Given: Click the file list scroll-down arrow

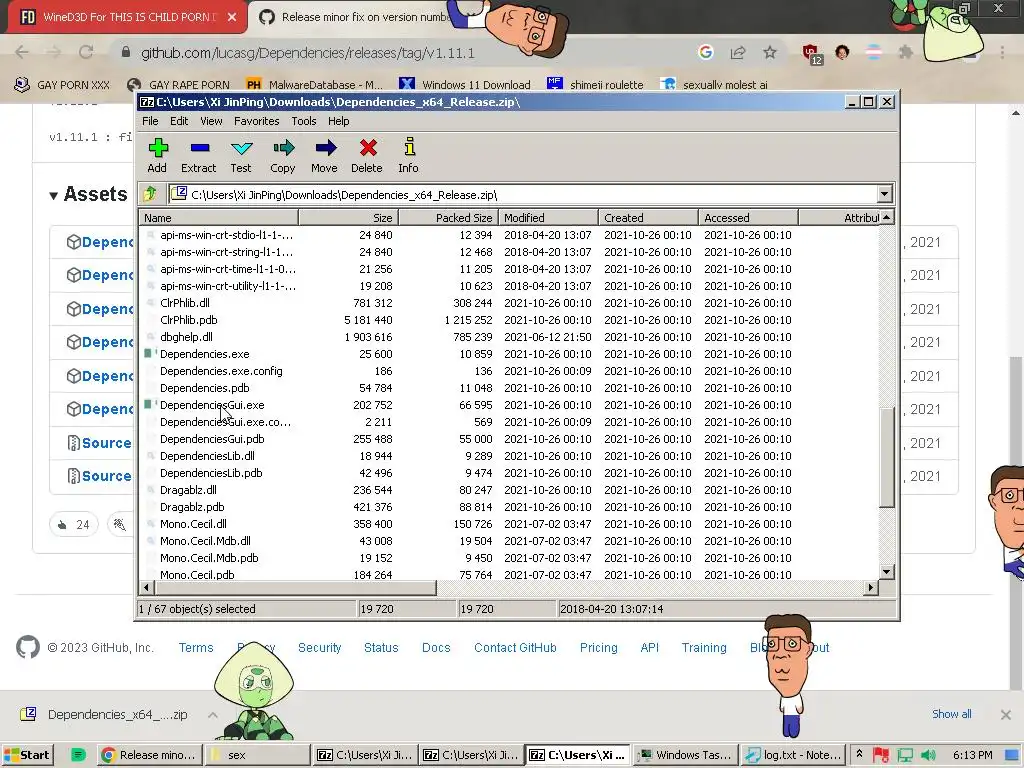Looking at the screenshot, I should tap(886, 572).
